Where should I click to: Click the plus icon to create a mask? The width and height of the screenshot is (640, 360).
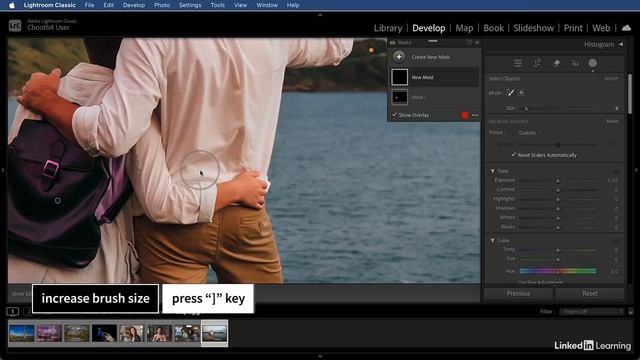tap(399, 57)
